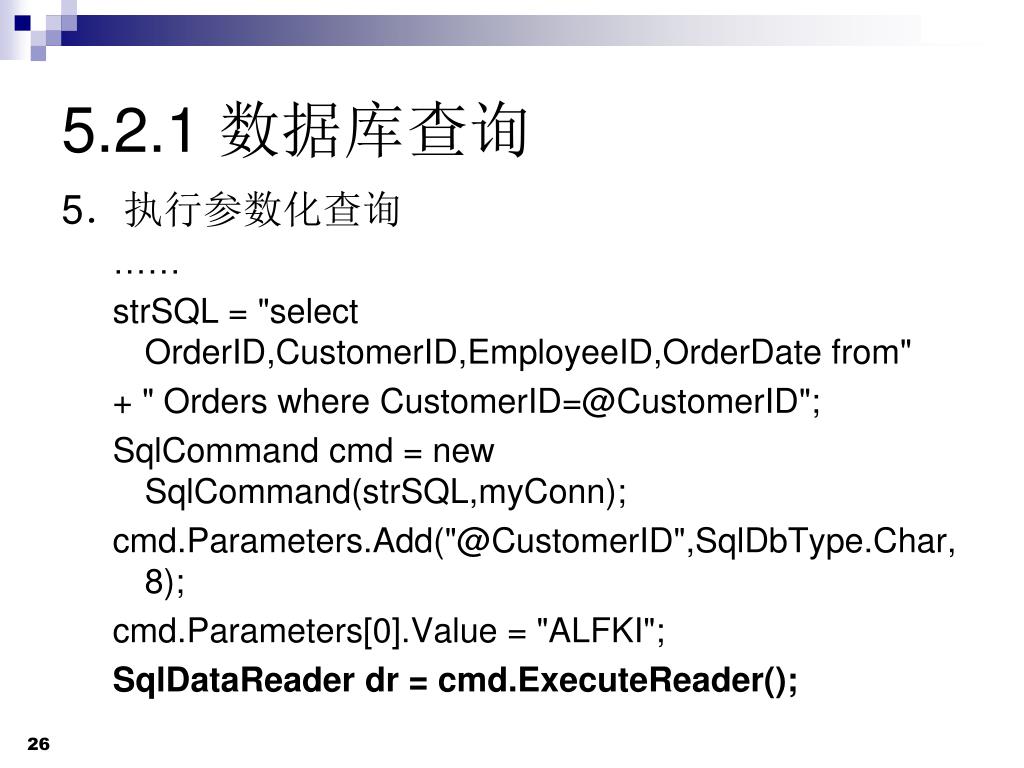
Task: Click the cmd.Parameters.Add line
Action: click(x=534, y=542)
